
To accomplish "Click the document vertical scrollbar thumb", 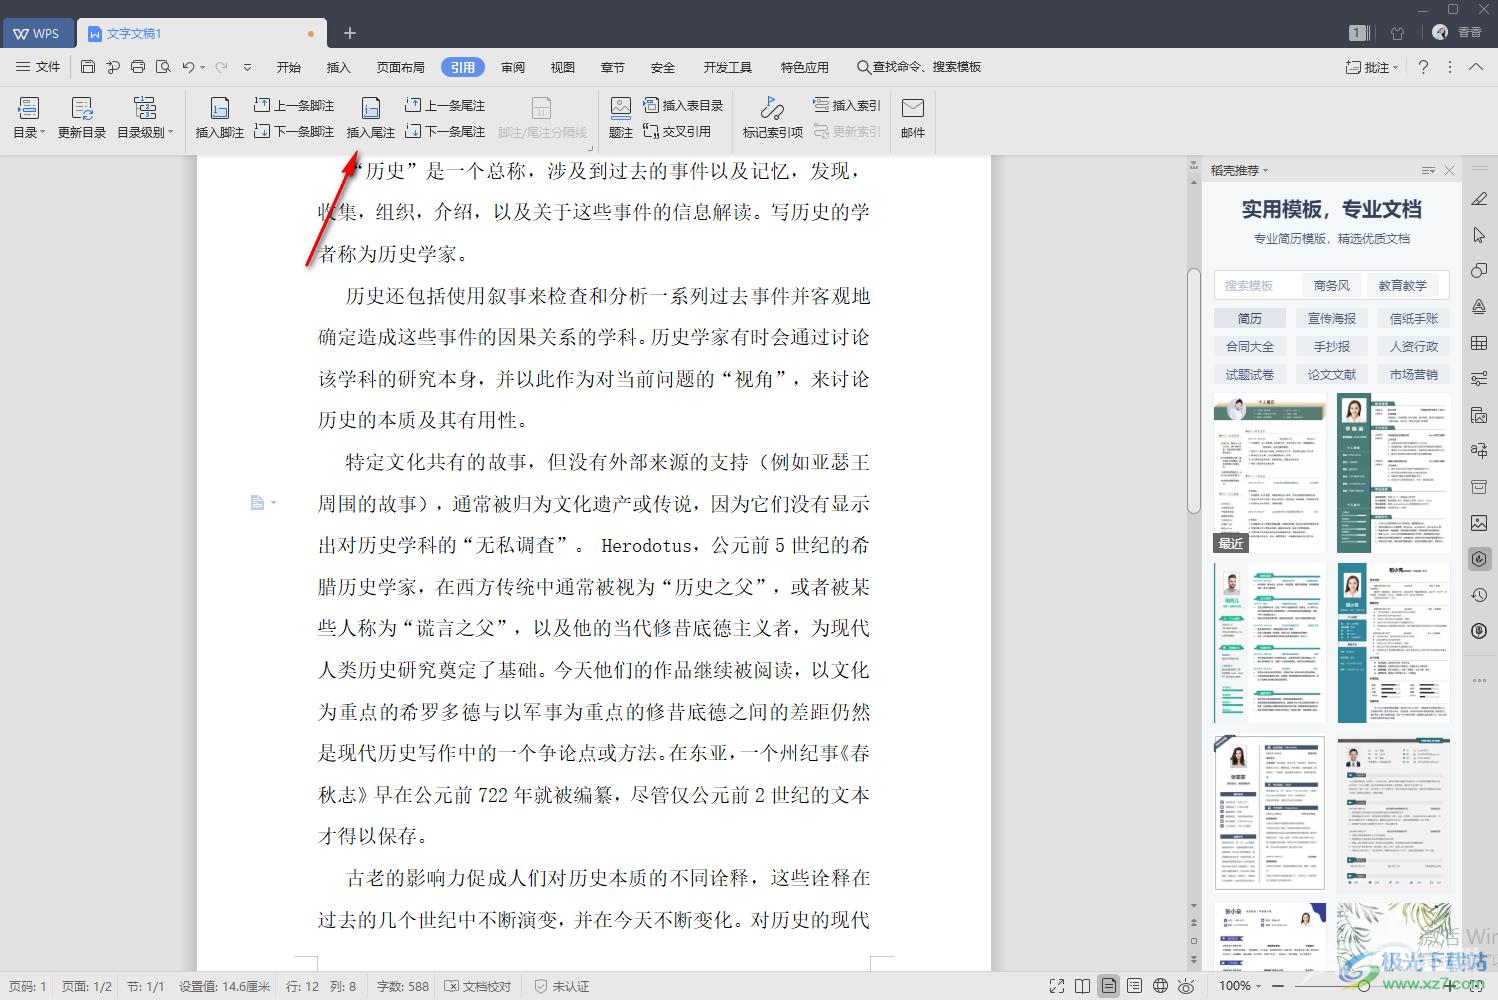I will 1193,390.
